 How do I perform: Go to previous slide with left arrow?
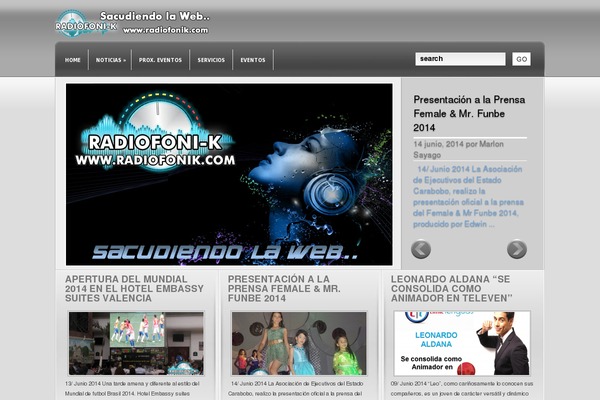[x=421, y=249]
